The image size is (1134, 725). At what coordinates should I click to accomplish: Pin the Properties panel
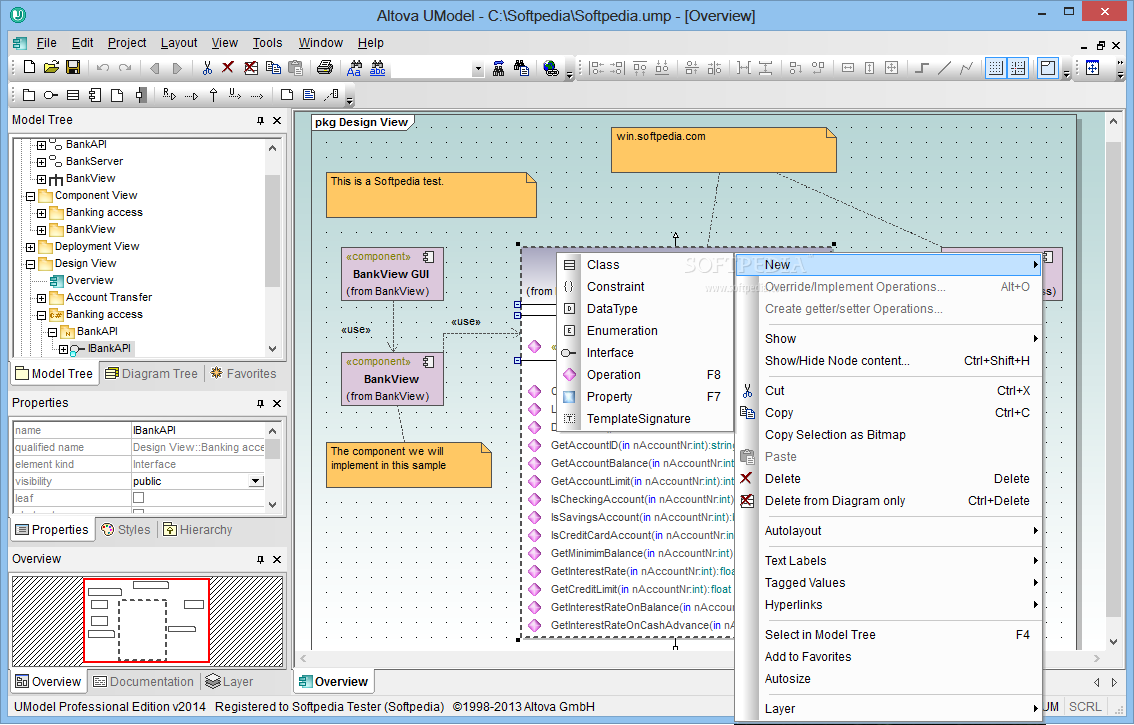(260, 404)
